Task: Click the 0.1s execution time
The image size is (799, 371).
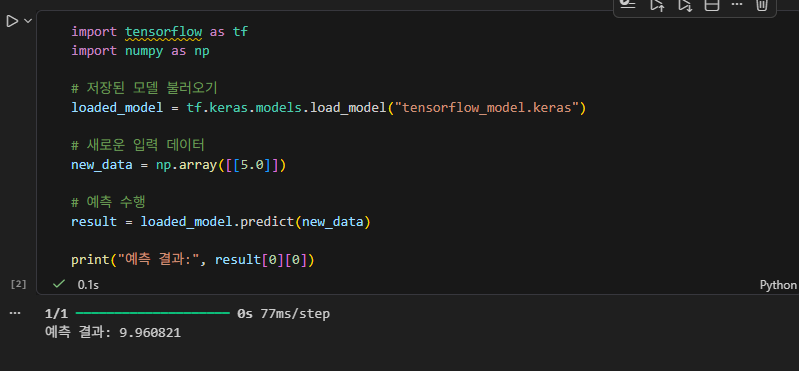Action: 88,285
